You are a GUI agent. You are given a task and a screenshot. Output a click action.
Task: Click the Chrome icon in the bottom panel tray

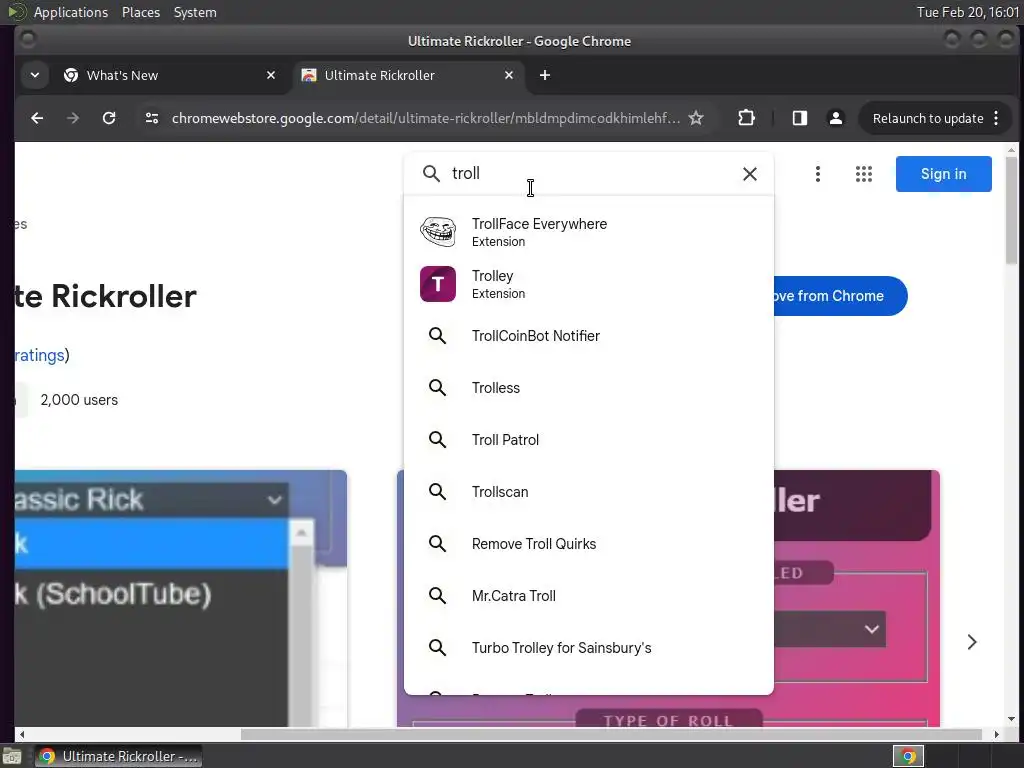pos(908,756)
